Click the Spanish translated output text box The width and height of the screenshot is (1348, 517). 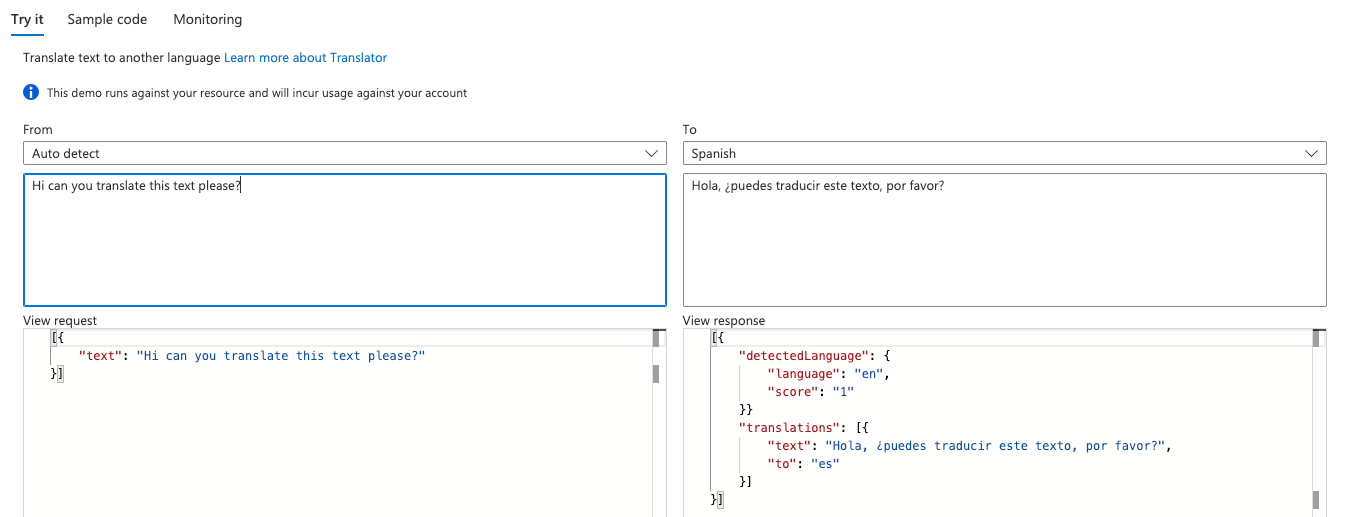point(1004,240)
